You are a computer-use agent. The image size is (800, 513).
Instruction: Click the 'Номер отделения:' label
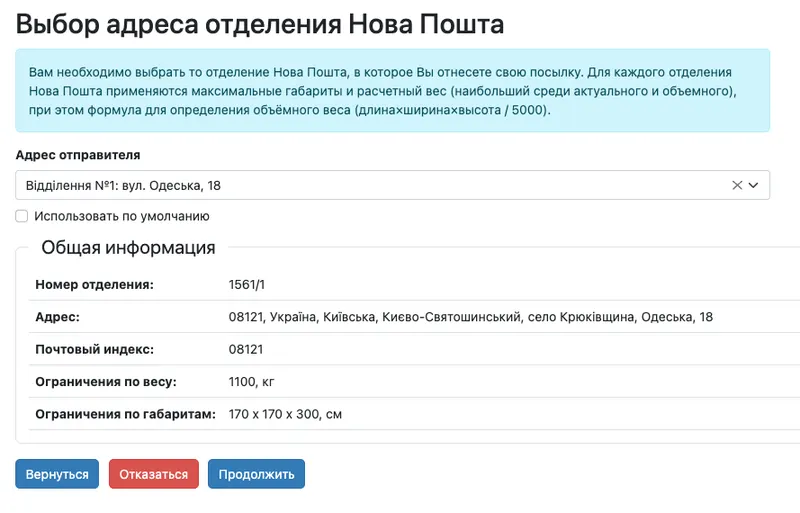point(94,284)
